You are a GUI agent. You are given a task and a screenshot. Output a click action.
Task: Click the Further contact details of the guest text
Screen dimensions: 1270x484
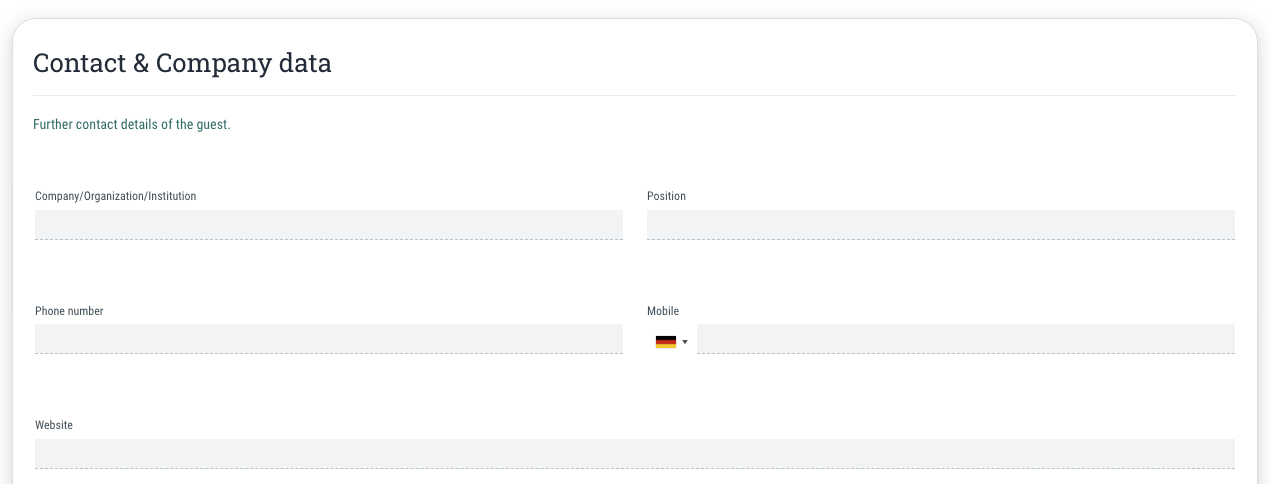click(x=132, y=125)
